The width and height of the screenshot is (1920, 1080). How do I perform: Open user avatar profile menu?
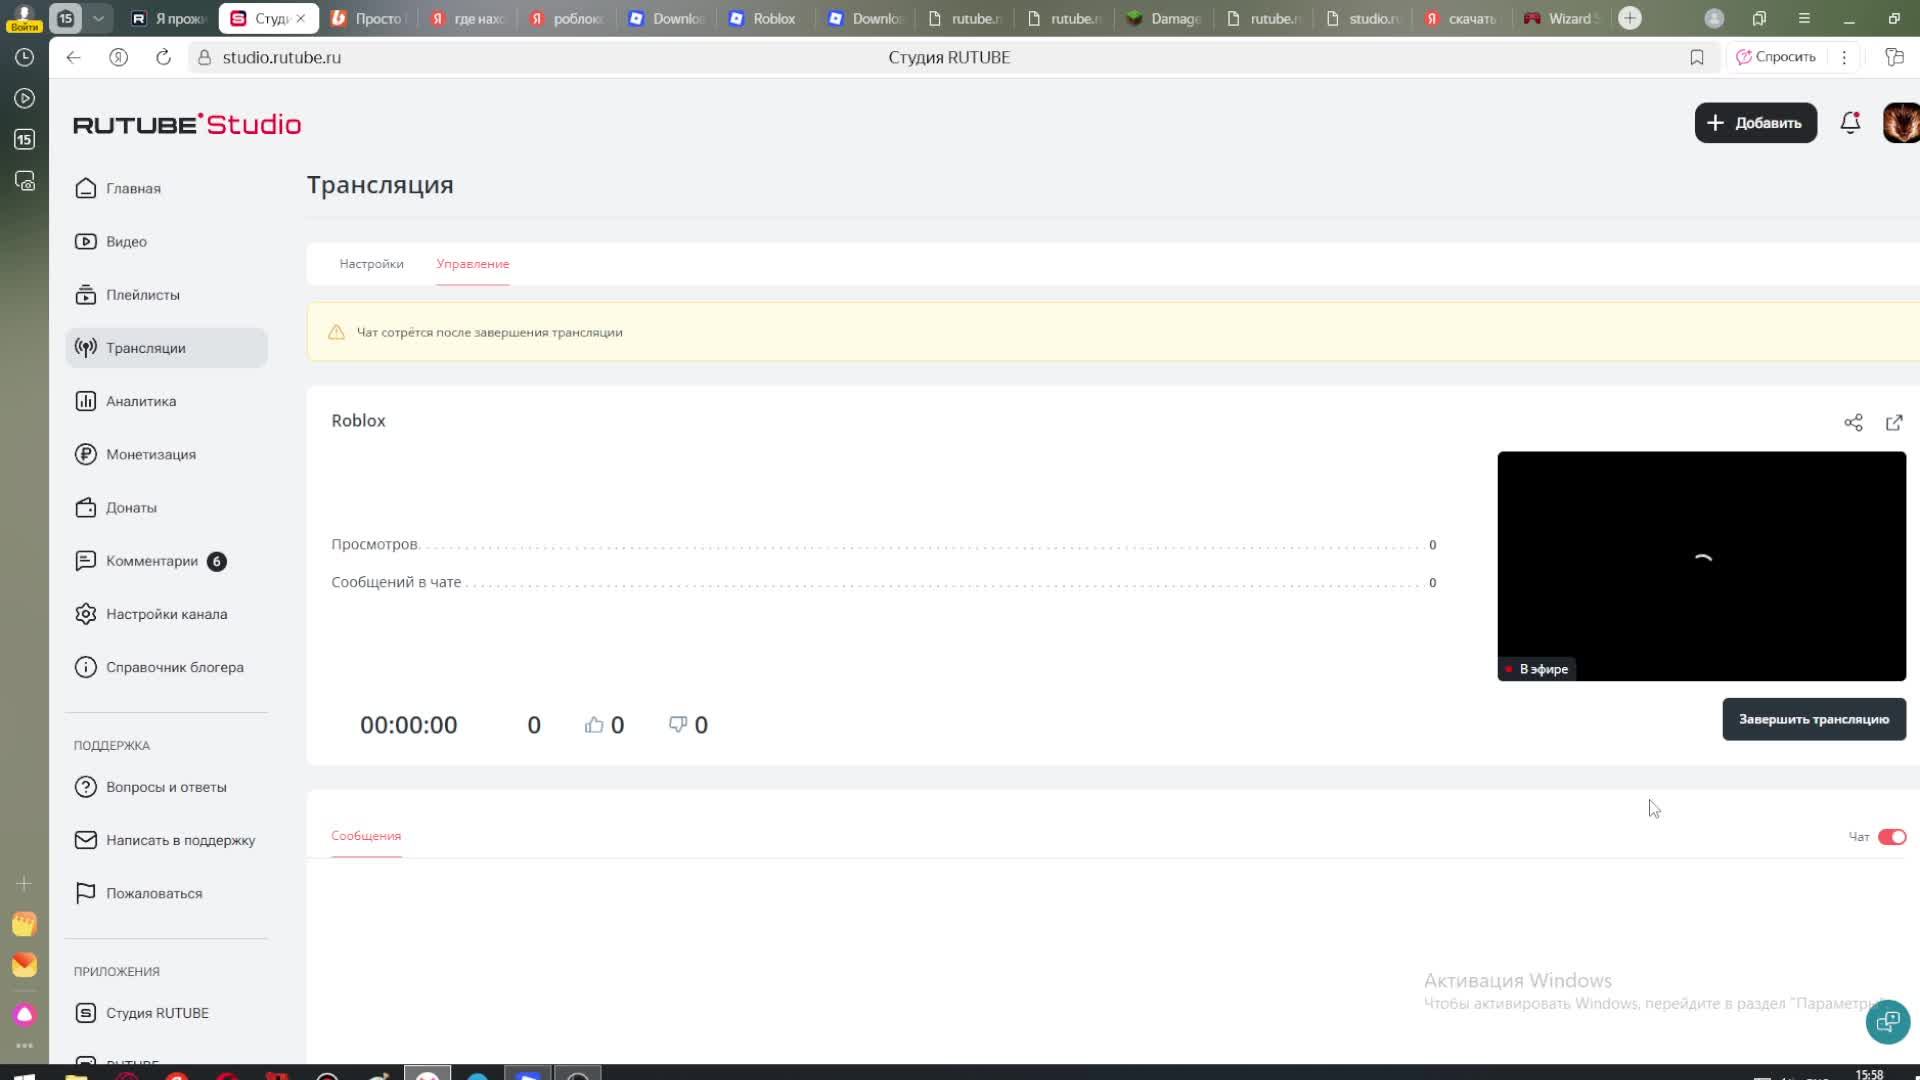click(1900, 123)
